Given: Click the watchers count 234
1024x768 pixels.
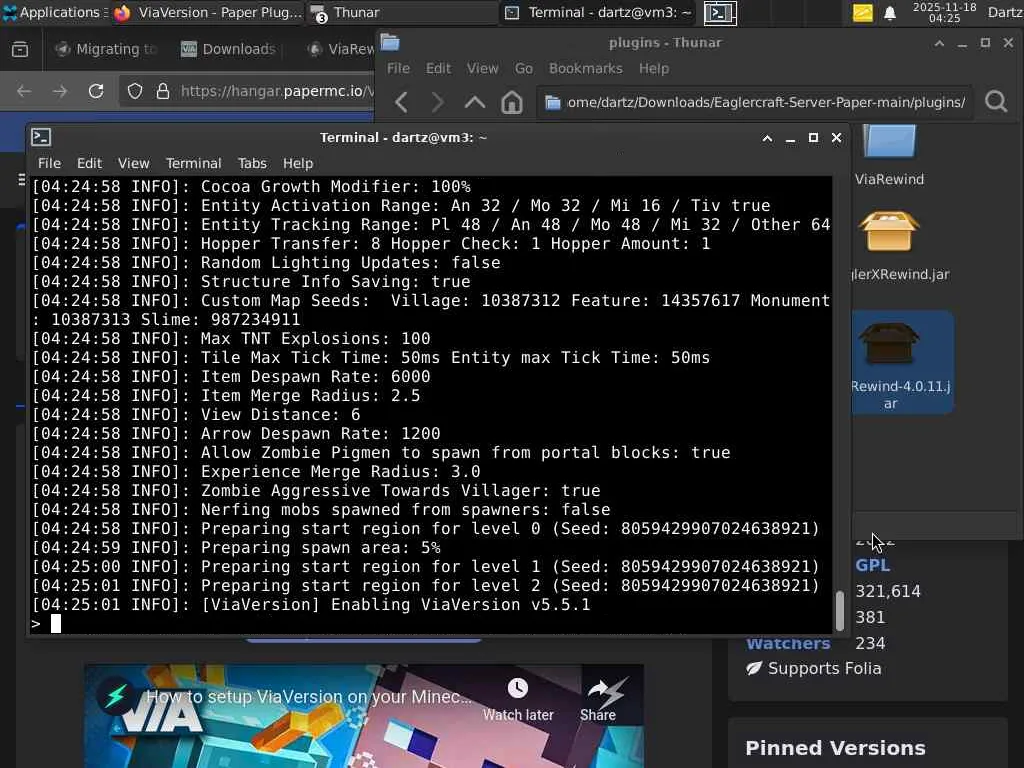Looking at the screenshot, I should pyautogui.click(x=870, y=644).
